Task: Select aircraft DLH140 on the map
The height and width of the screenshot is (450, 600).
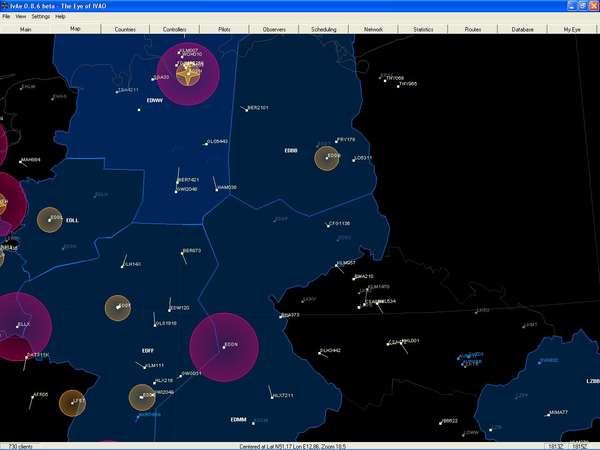Action: point(132,264)
